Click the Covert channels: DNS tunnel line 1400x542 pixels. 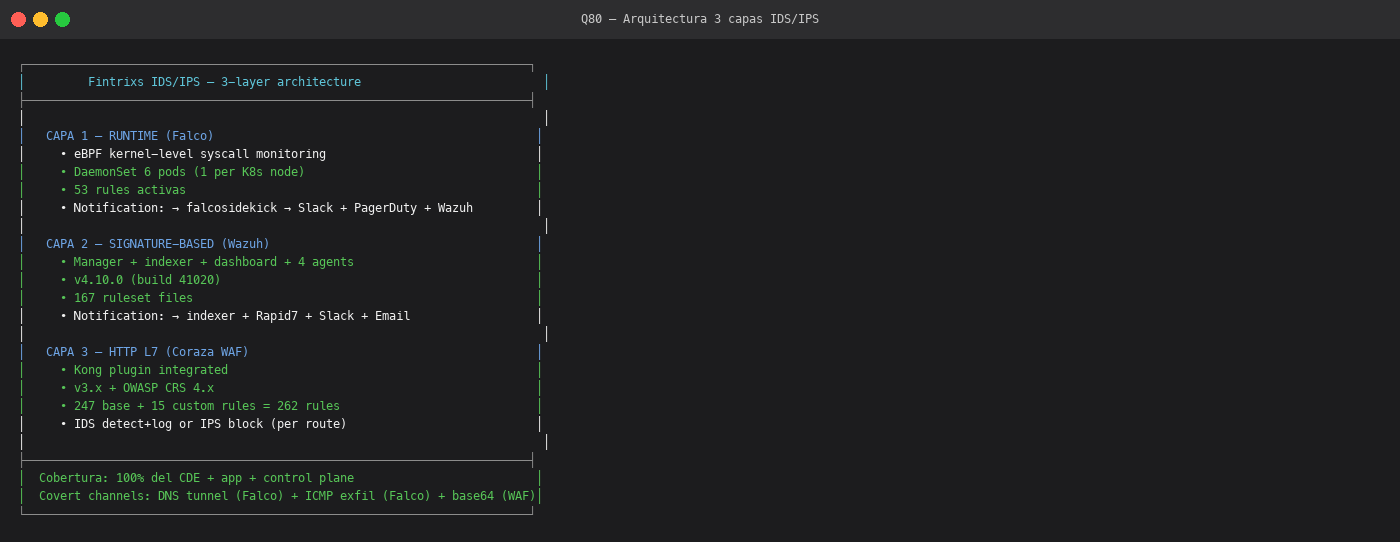287,496
